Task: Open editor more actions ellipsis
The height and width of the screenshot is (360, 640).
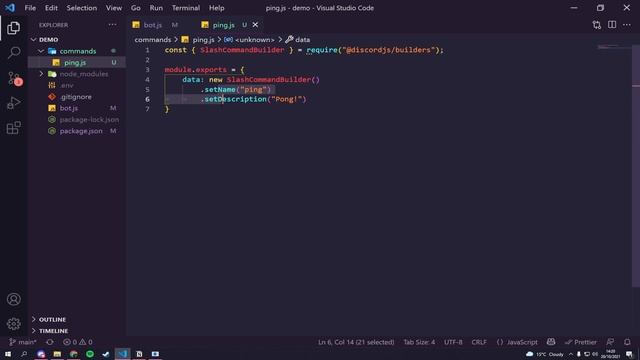Action: [627, 25]
